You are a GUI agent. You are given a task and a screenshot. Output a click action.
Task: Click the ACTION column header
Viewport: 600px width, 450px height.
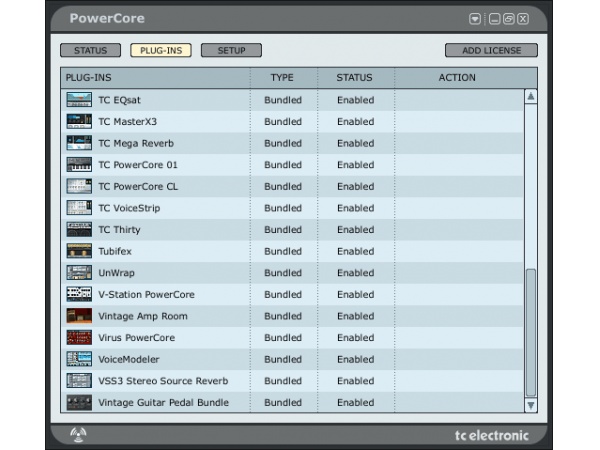[457, 78]
